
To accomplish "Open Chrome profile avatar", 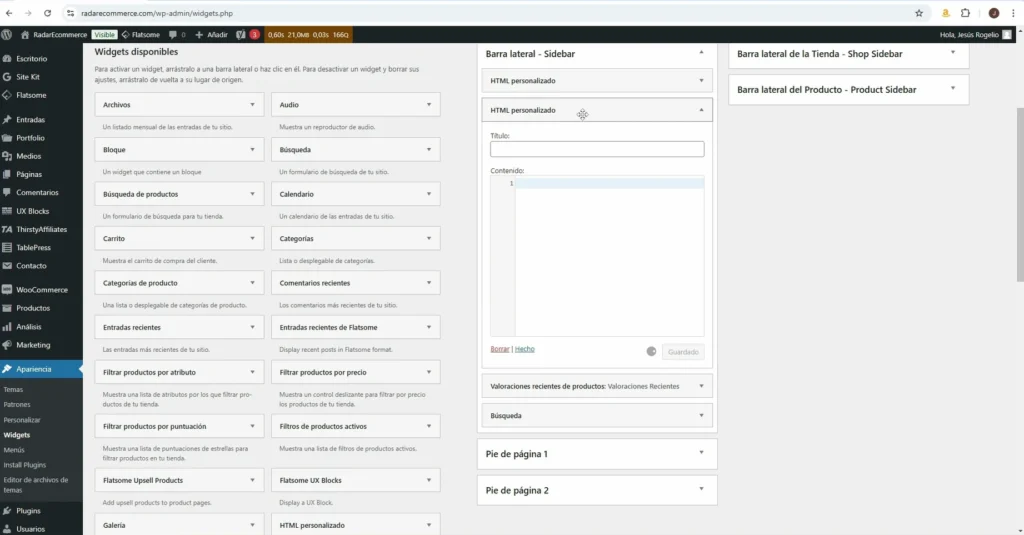I will pos(993,13).
